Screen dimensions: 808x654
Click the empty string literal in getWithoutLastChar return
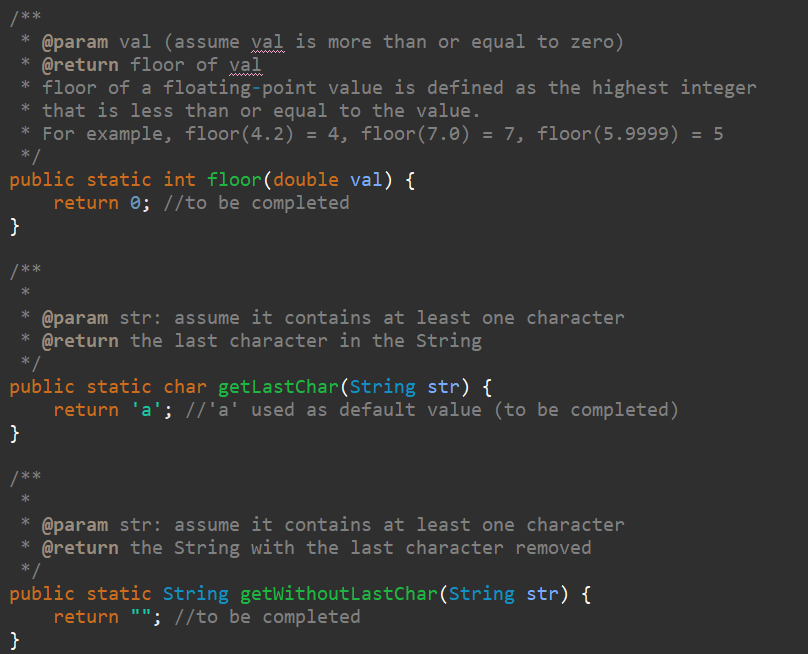click(x=141, y=617)
